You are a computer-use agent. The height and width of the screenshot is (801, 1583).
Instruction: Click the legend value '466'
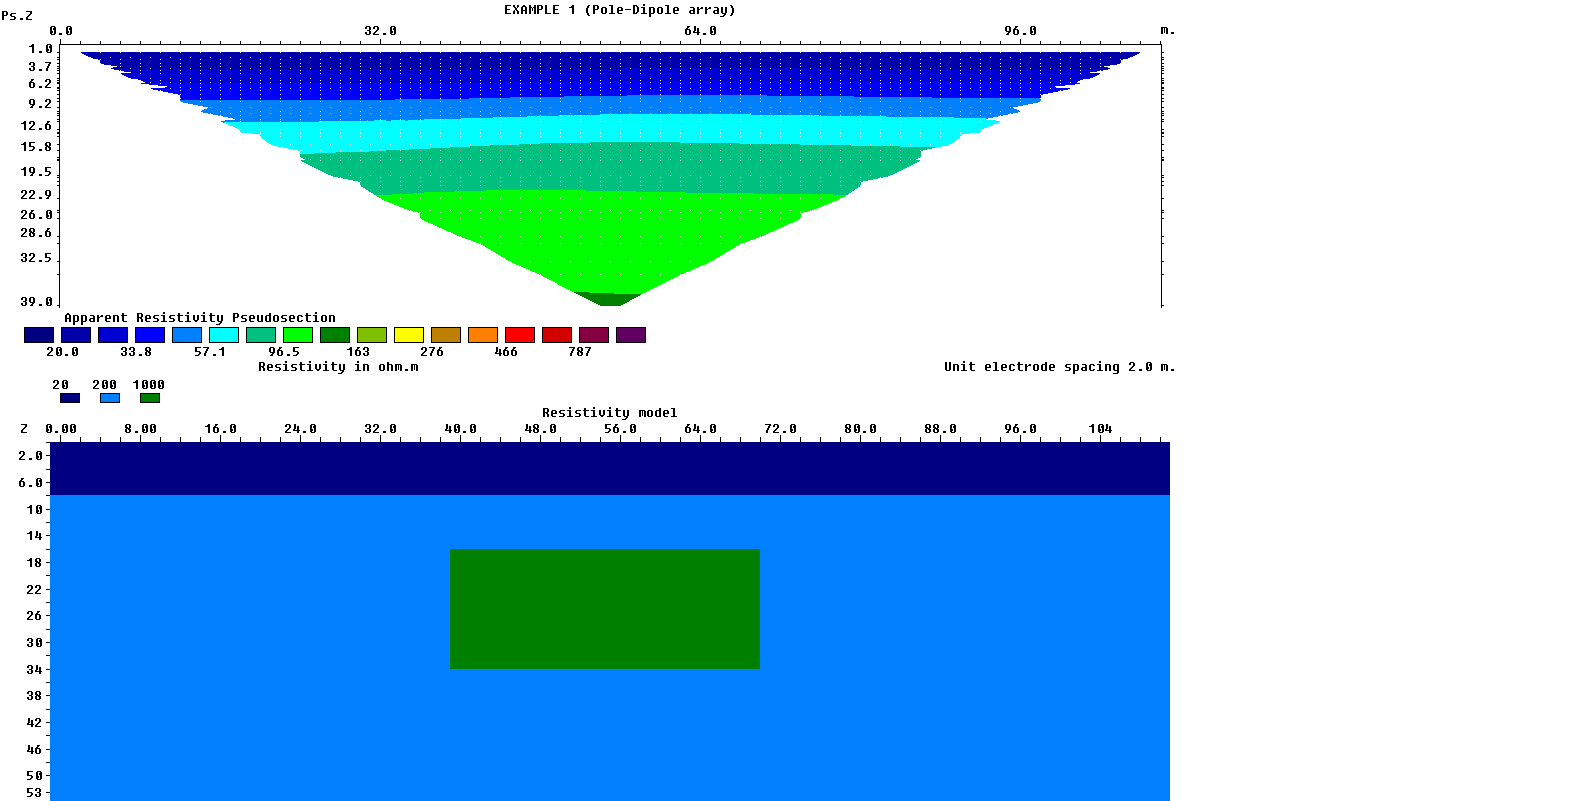pyautogui.click(x=506, y=352)
